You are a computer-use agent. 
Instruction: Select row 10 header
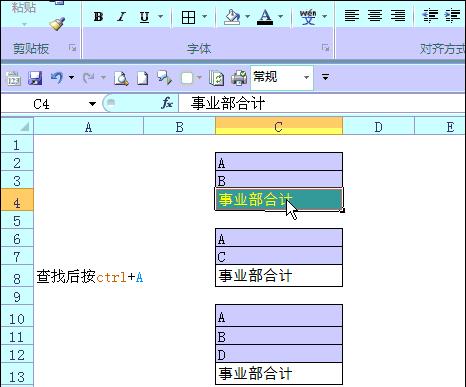(17, 317)
